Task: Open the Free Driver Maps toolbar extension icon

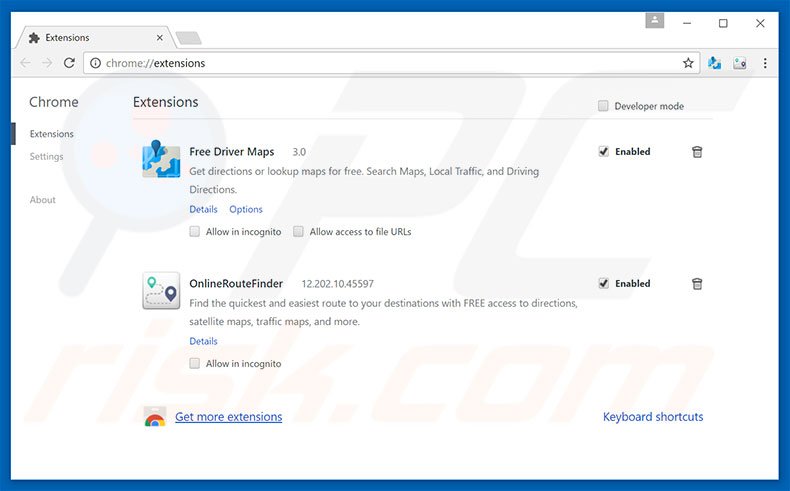Action: tap(714, 63)
